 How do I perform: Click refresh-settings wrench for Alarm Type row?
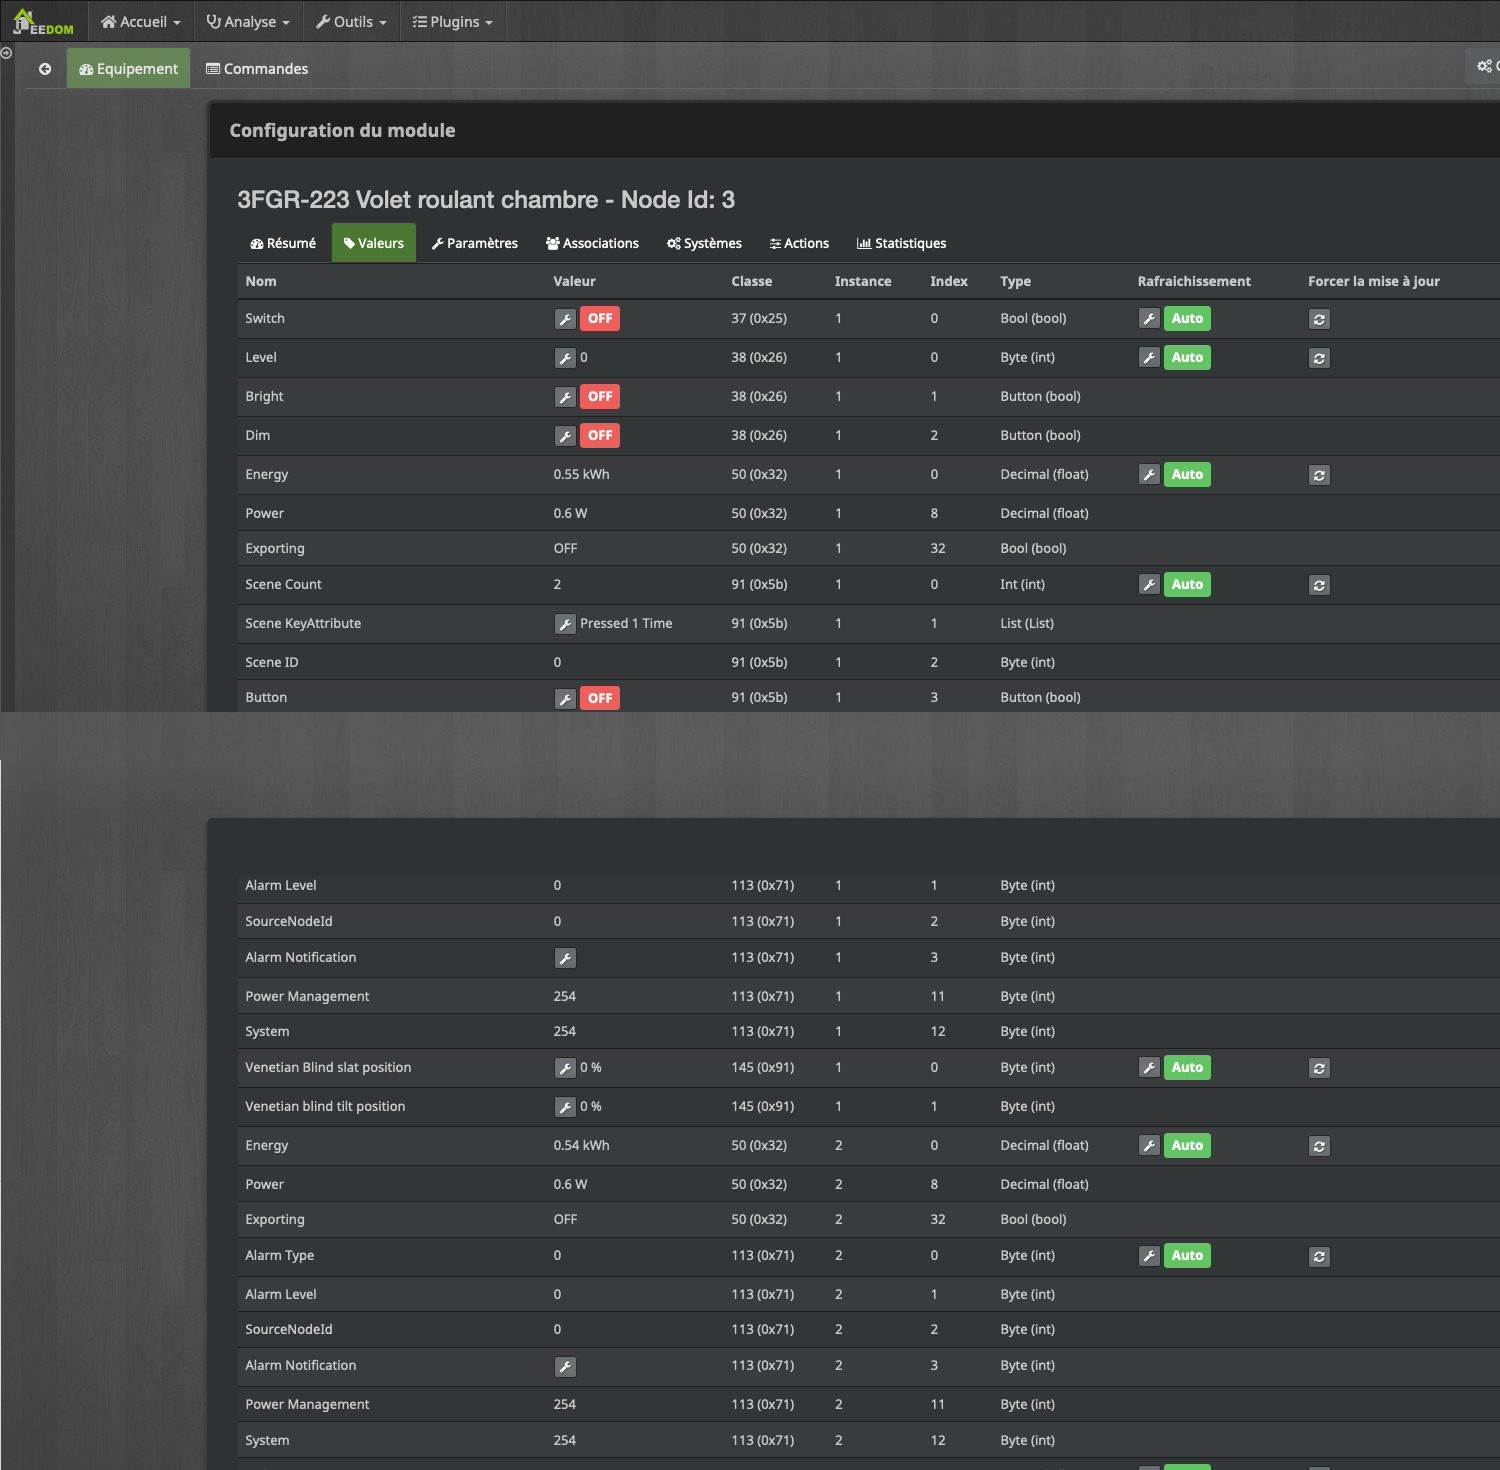click(x=1150, y=1256)
